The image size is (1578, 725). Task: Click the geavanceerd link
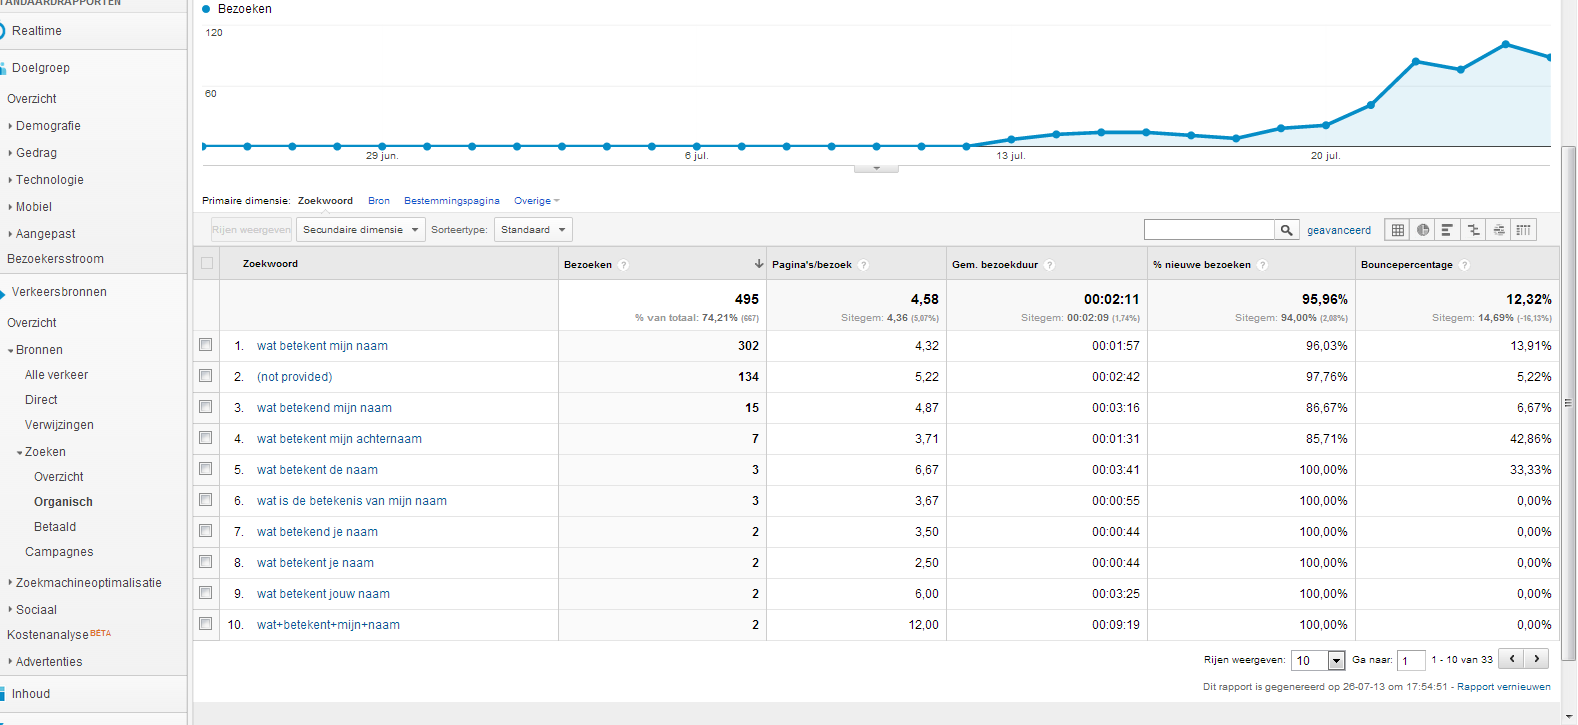[x=1339, y=230]
